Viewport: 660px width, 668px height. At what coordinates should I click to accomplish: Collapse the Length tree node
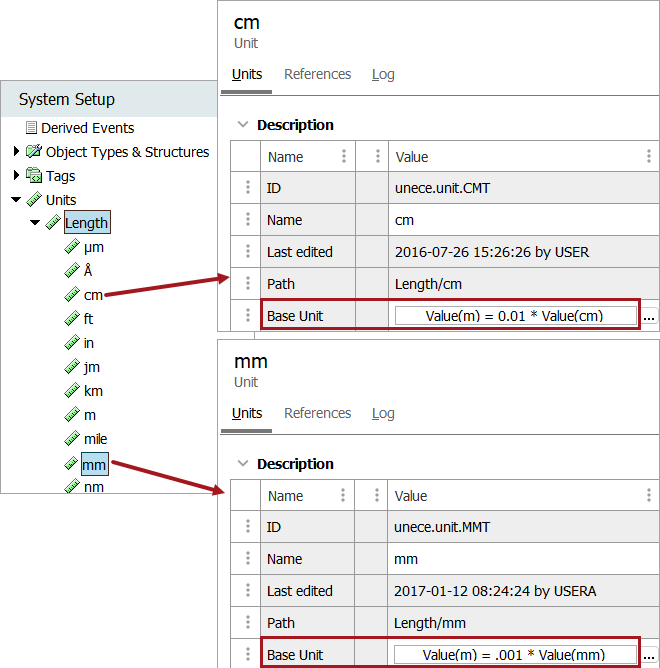pos(35,222)
